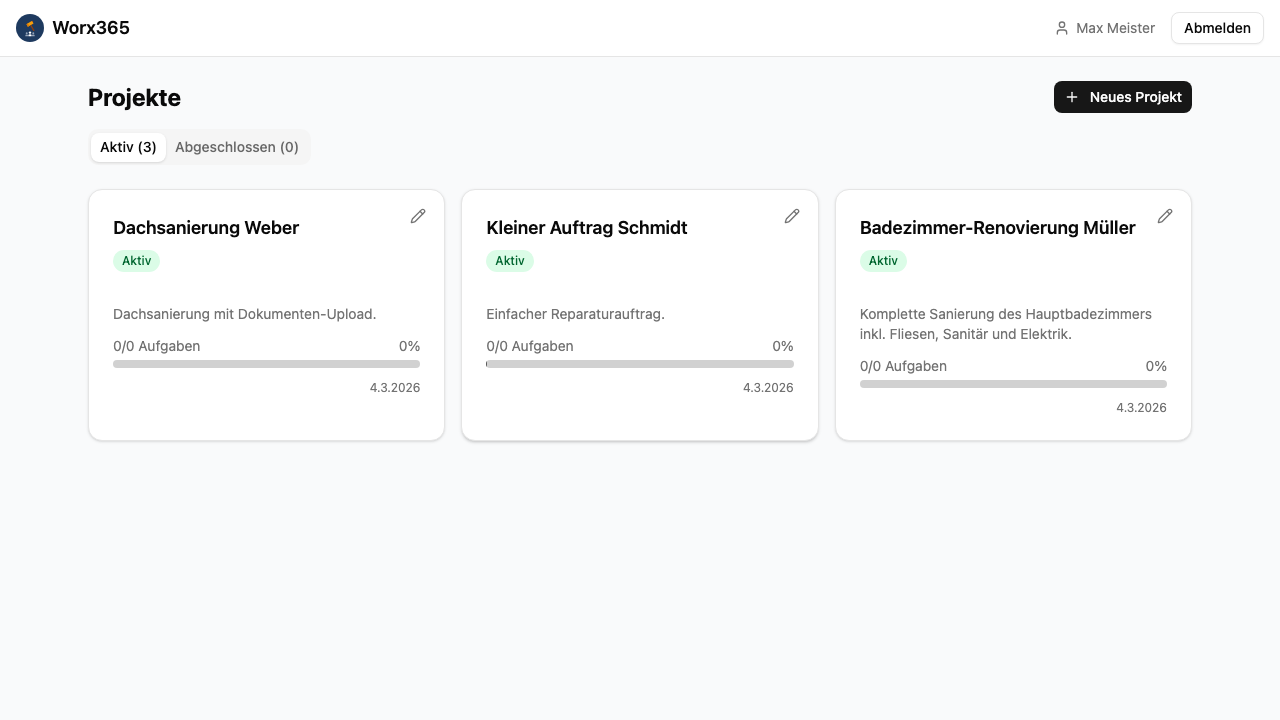This screenshot has width=1280, height=720.
Task: Open the Dachsanierung Weber project title
Action: (206, 228)
